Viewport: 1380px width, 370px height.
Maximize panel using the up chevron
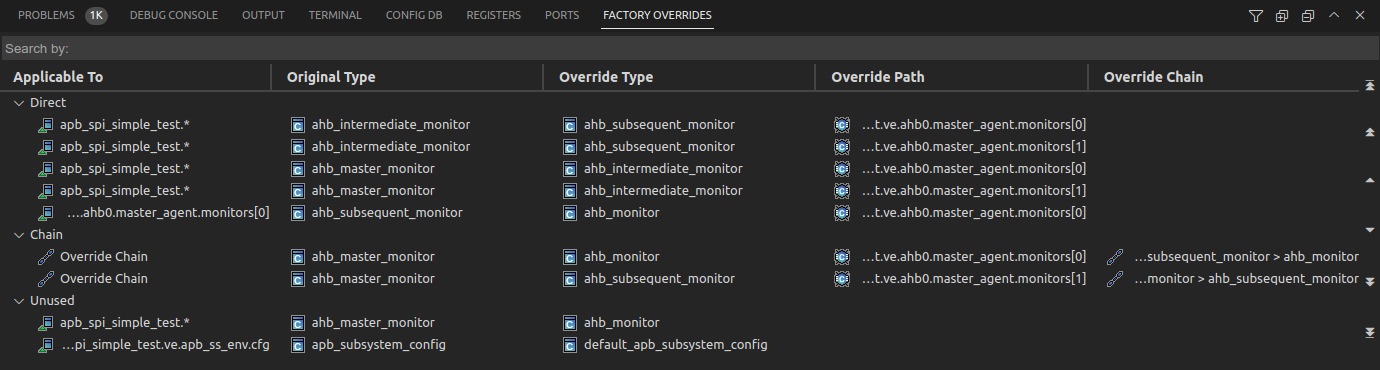[1334, 16]
